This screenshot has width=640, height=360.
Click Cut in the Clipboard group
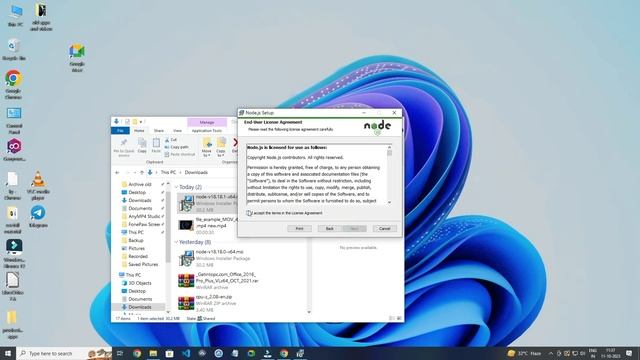pyautogui.click(x=171, y=140)
